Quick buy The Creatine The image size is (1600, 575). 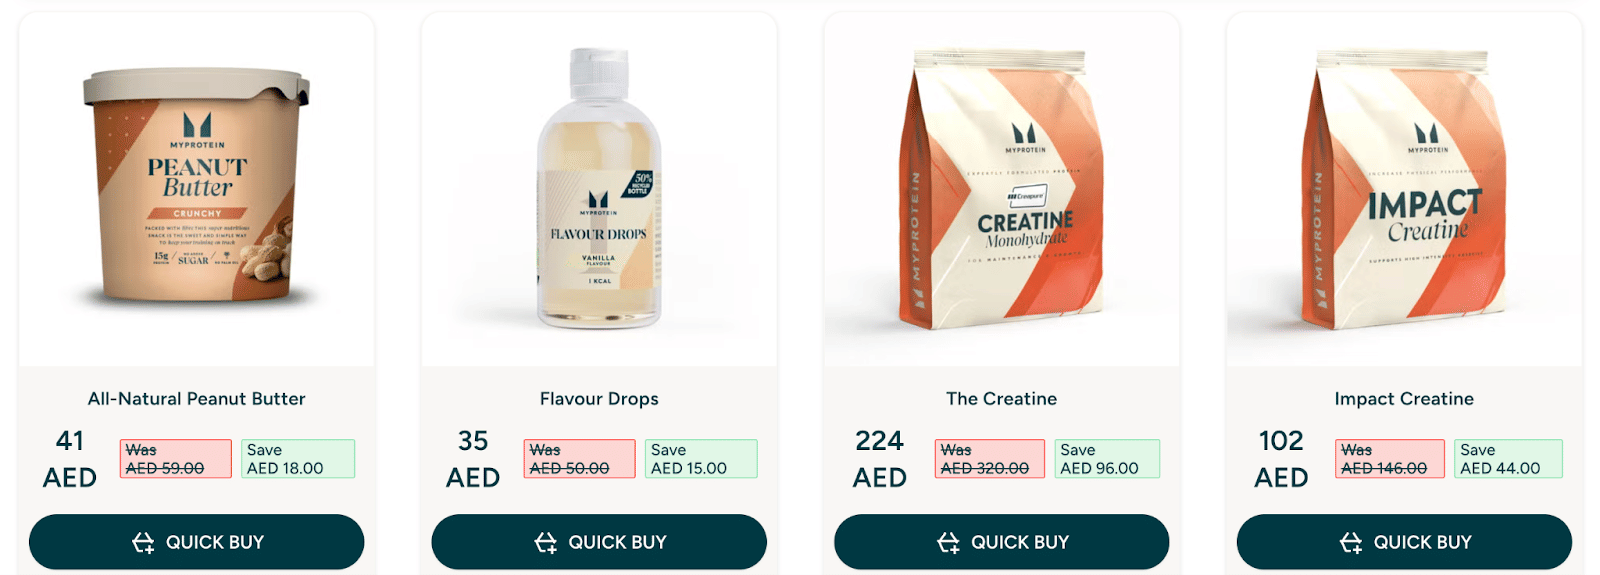(x=1001, y=542)
